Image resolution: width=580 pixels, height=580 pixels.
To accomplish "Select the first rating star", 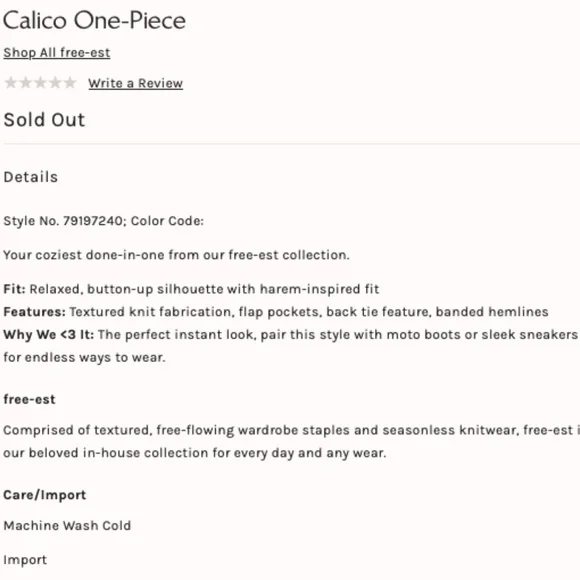I will 11,82.
